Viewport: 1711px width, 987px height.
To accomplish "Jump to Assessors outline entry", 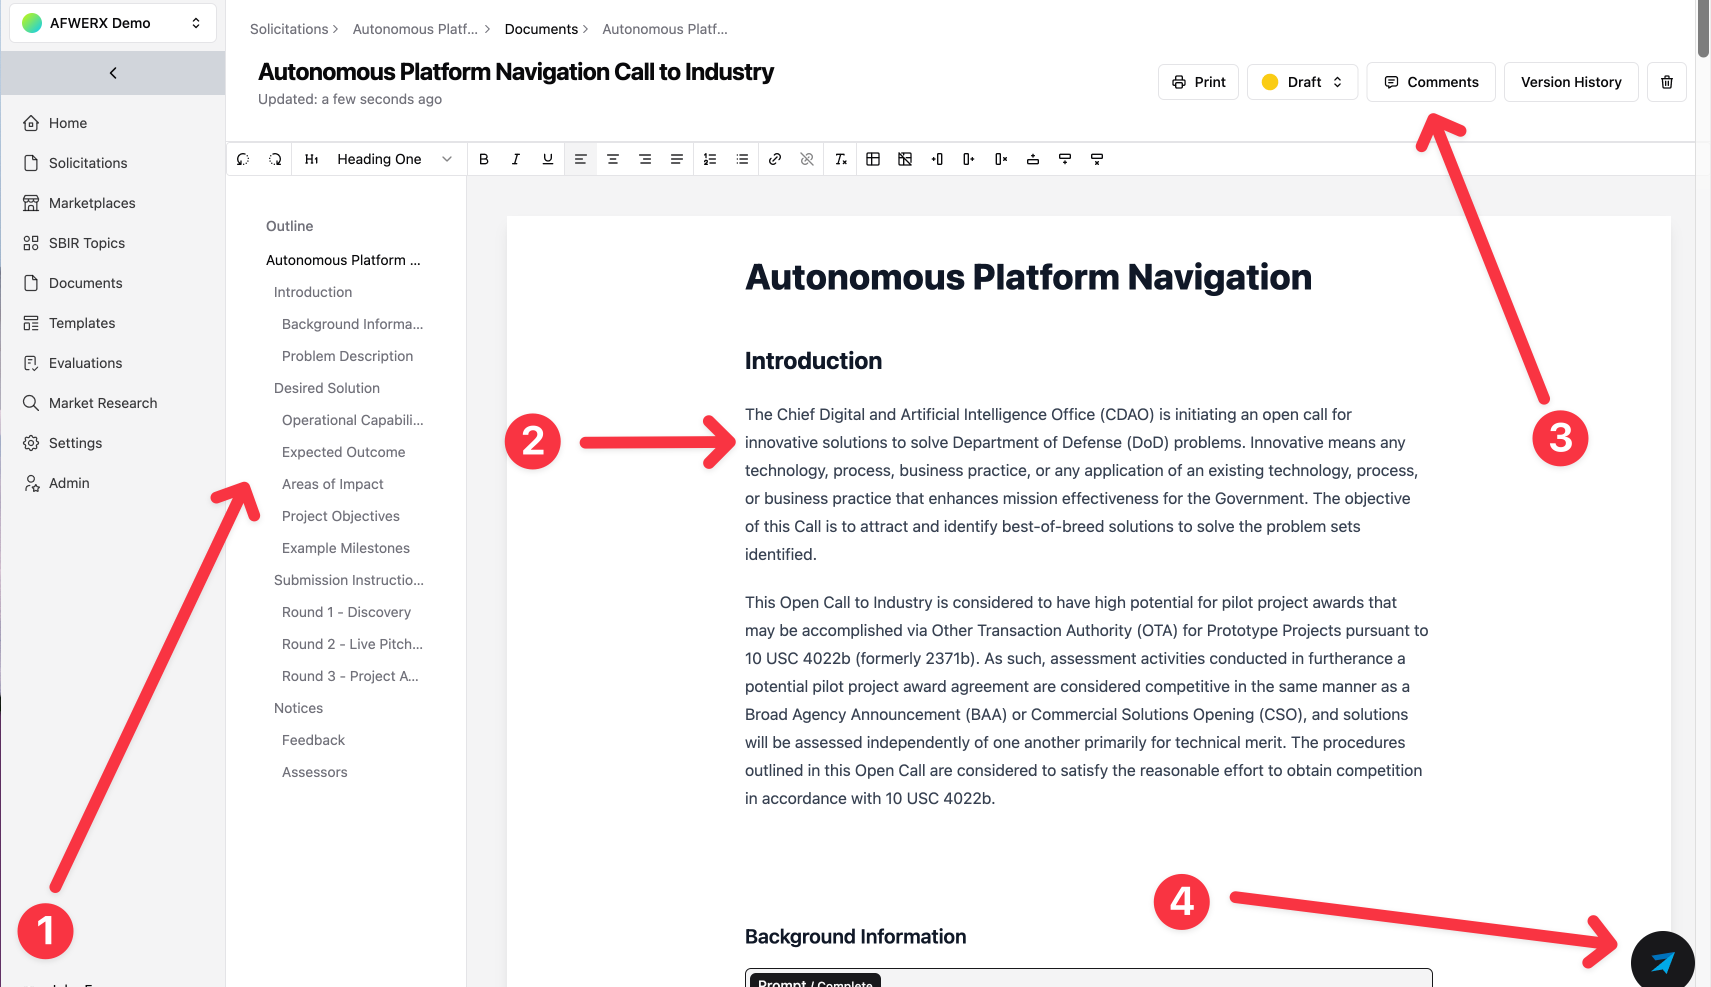I will (x=314, y=772).
